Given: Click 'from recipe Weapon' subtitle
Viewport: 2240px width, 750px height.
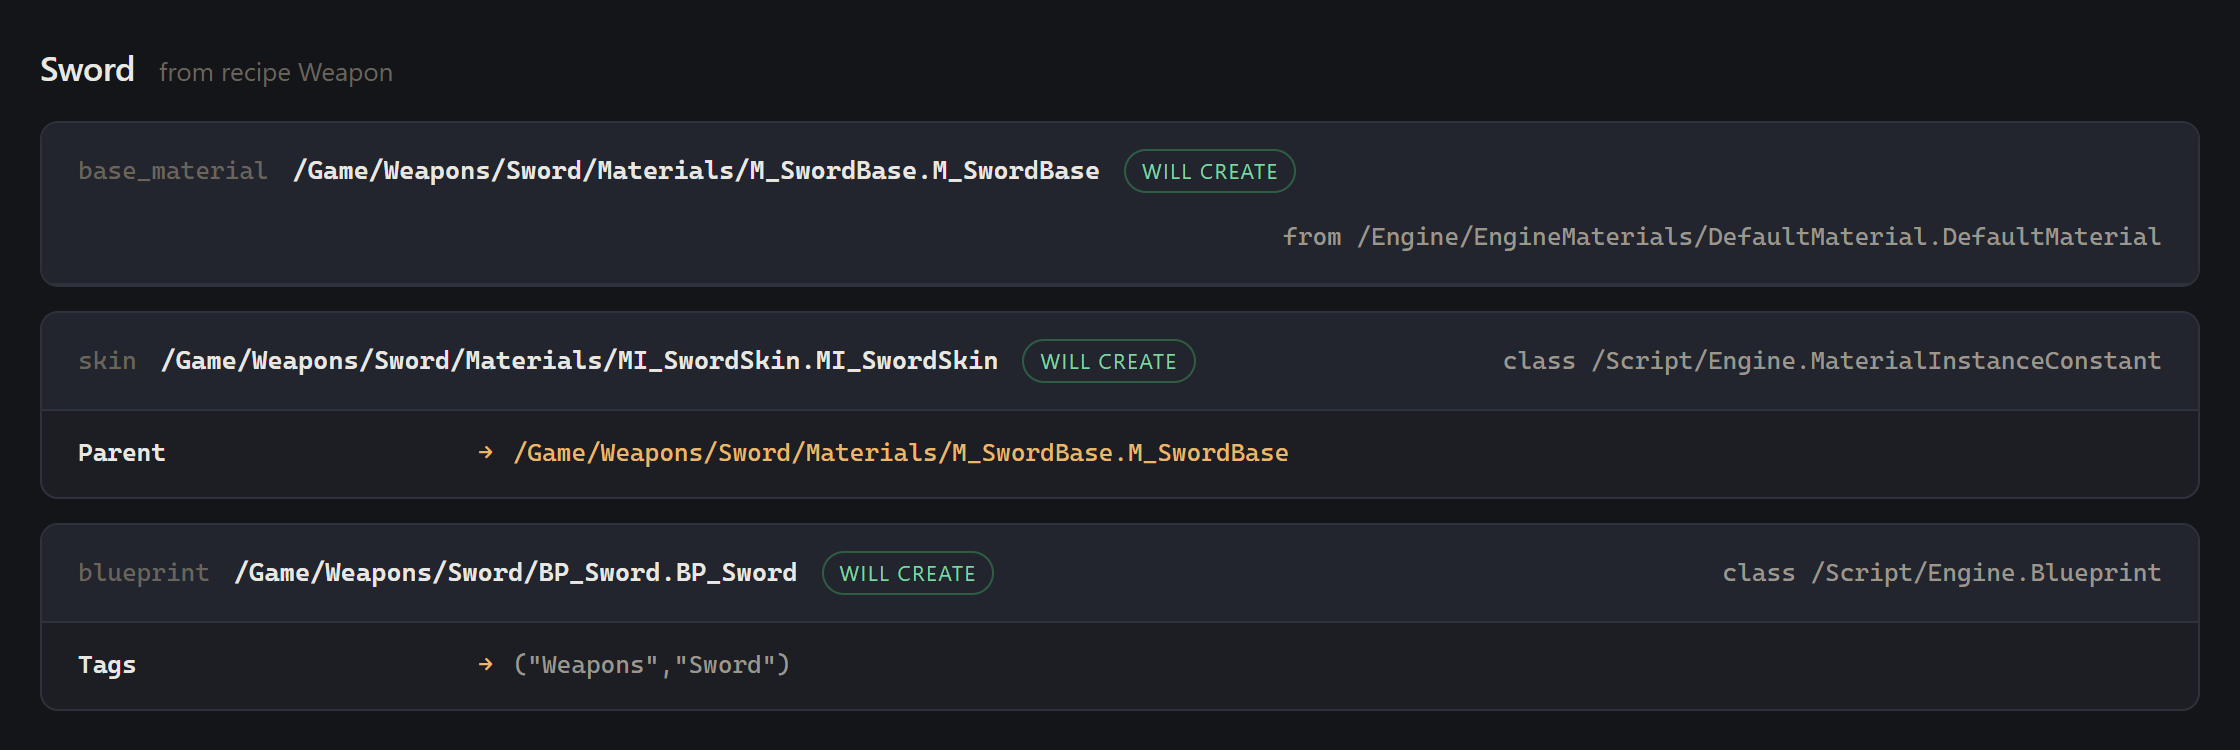Looking at the screenshot, I should (x=276, y=73).
